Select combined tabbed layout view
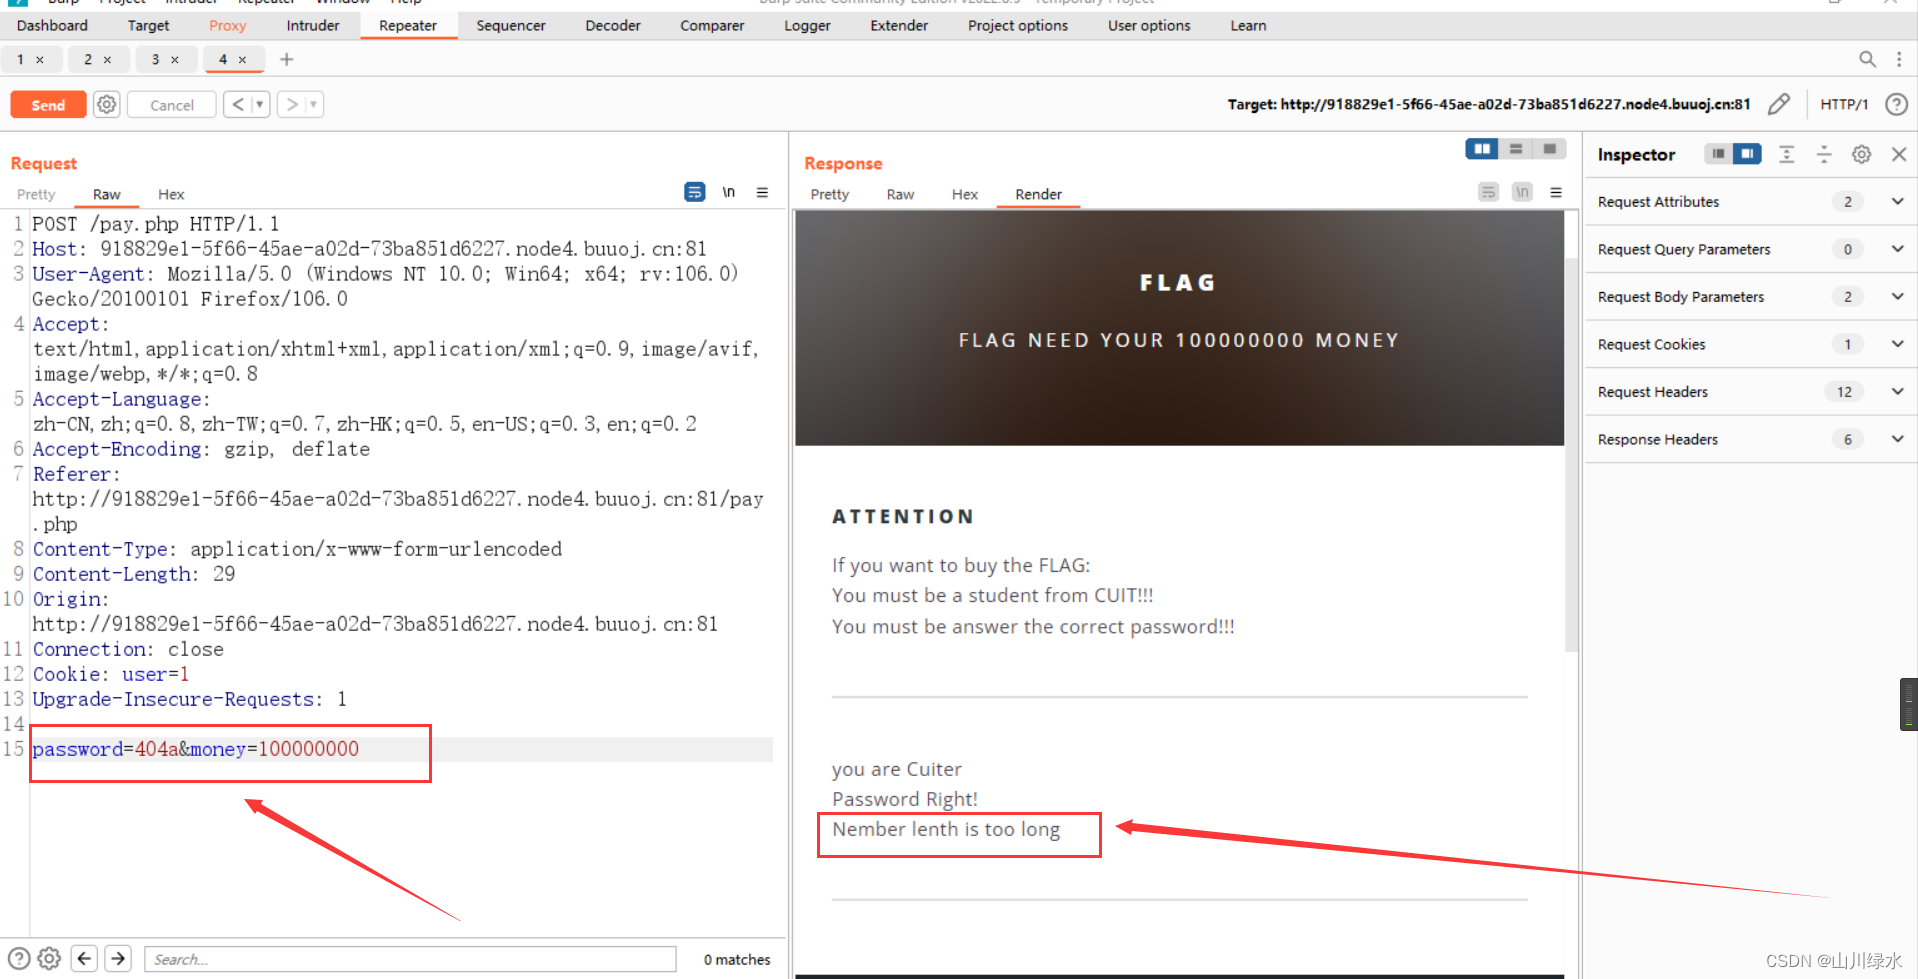This screenshot has width=1918, height=979. point(1549,149)
